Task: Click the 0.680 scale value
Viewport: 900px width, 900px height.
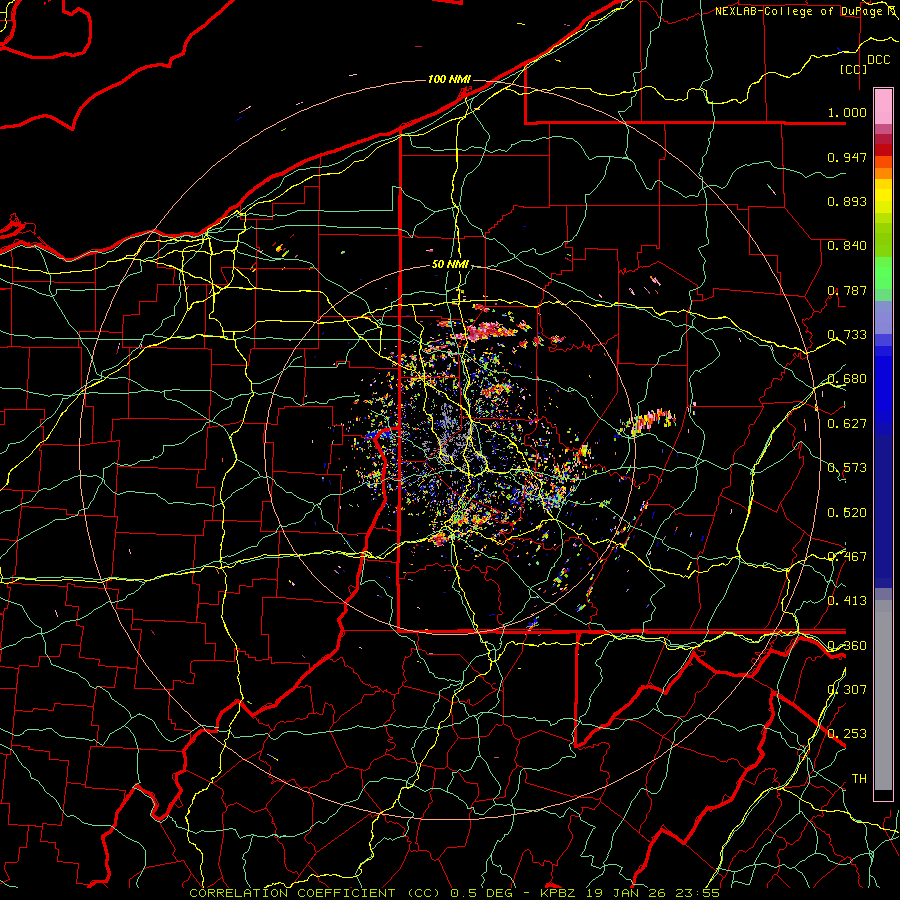Action: 847,379
